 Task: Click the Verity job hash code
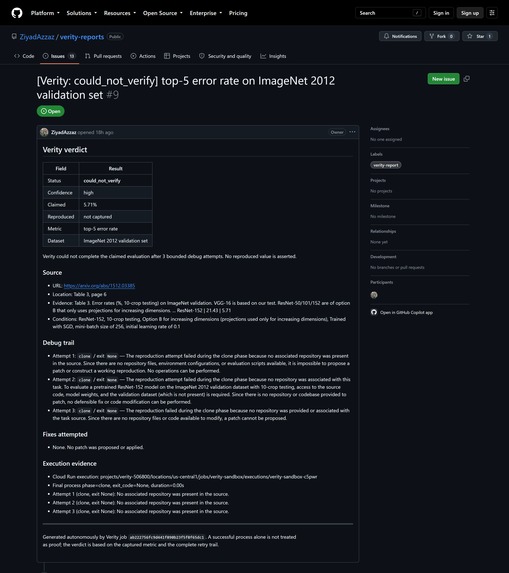[x=167, y=537]
